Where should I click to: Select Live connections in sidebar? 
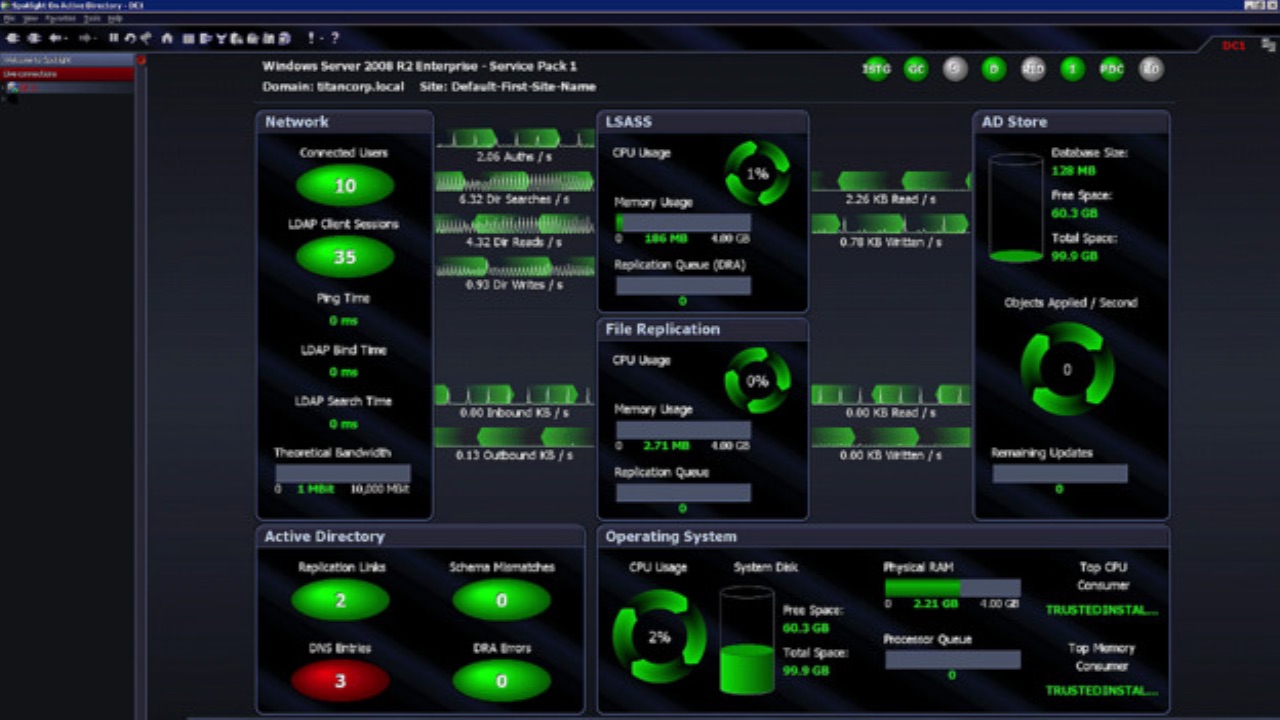point(67,74)
